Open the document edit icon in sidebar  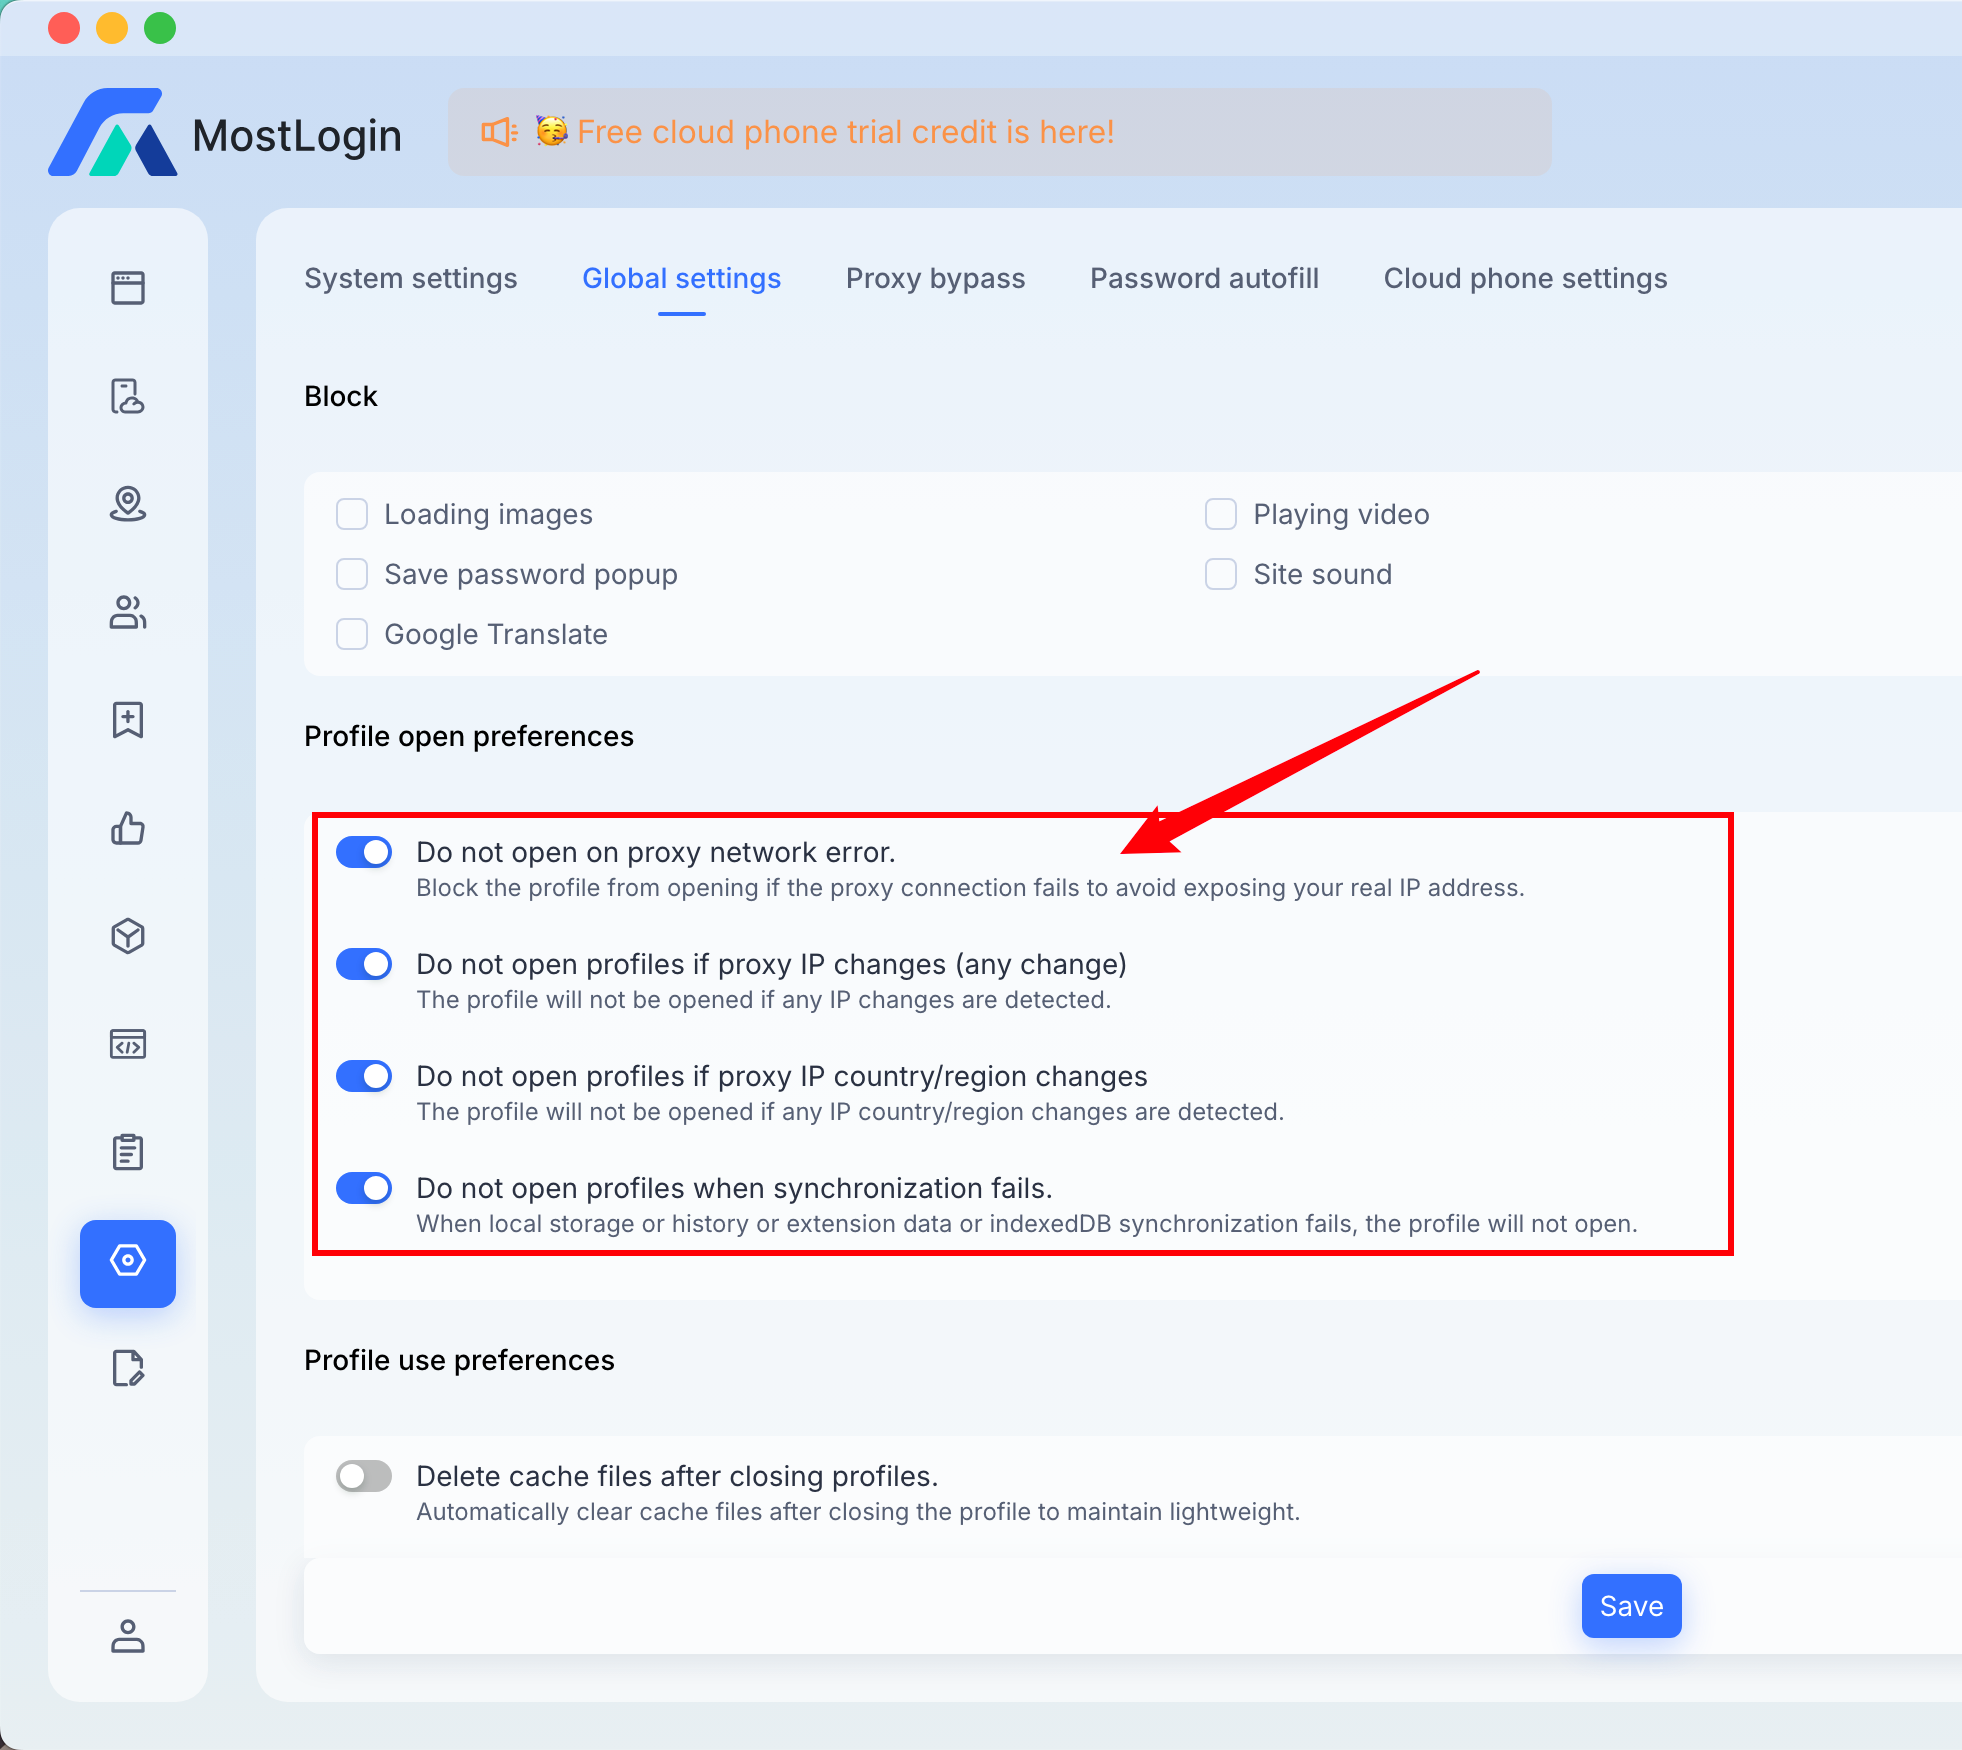pyautogui.click(x=128, y=1368)
